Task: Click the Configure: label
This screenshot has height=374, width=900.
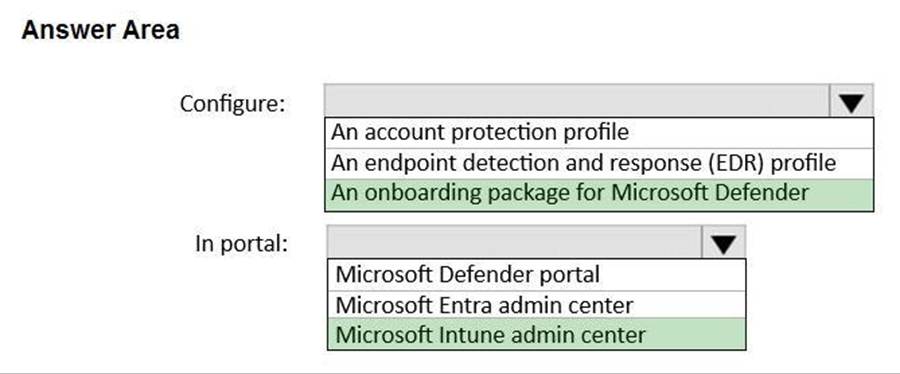Action: (x=232, y=104)
